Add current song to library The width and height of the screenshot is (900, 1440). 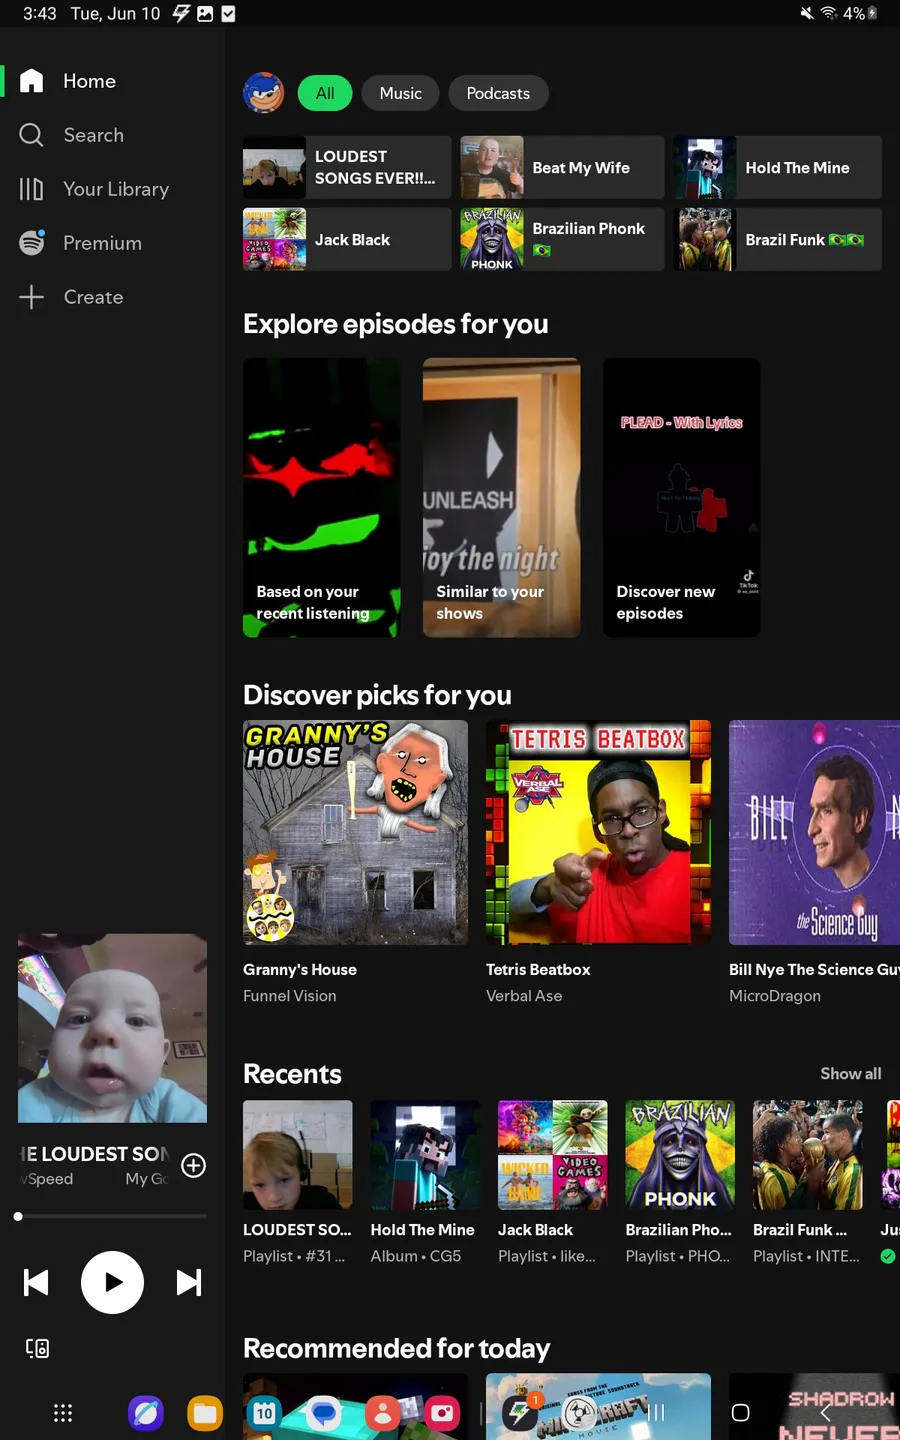click(193, 1166)
